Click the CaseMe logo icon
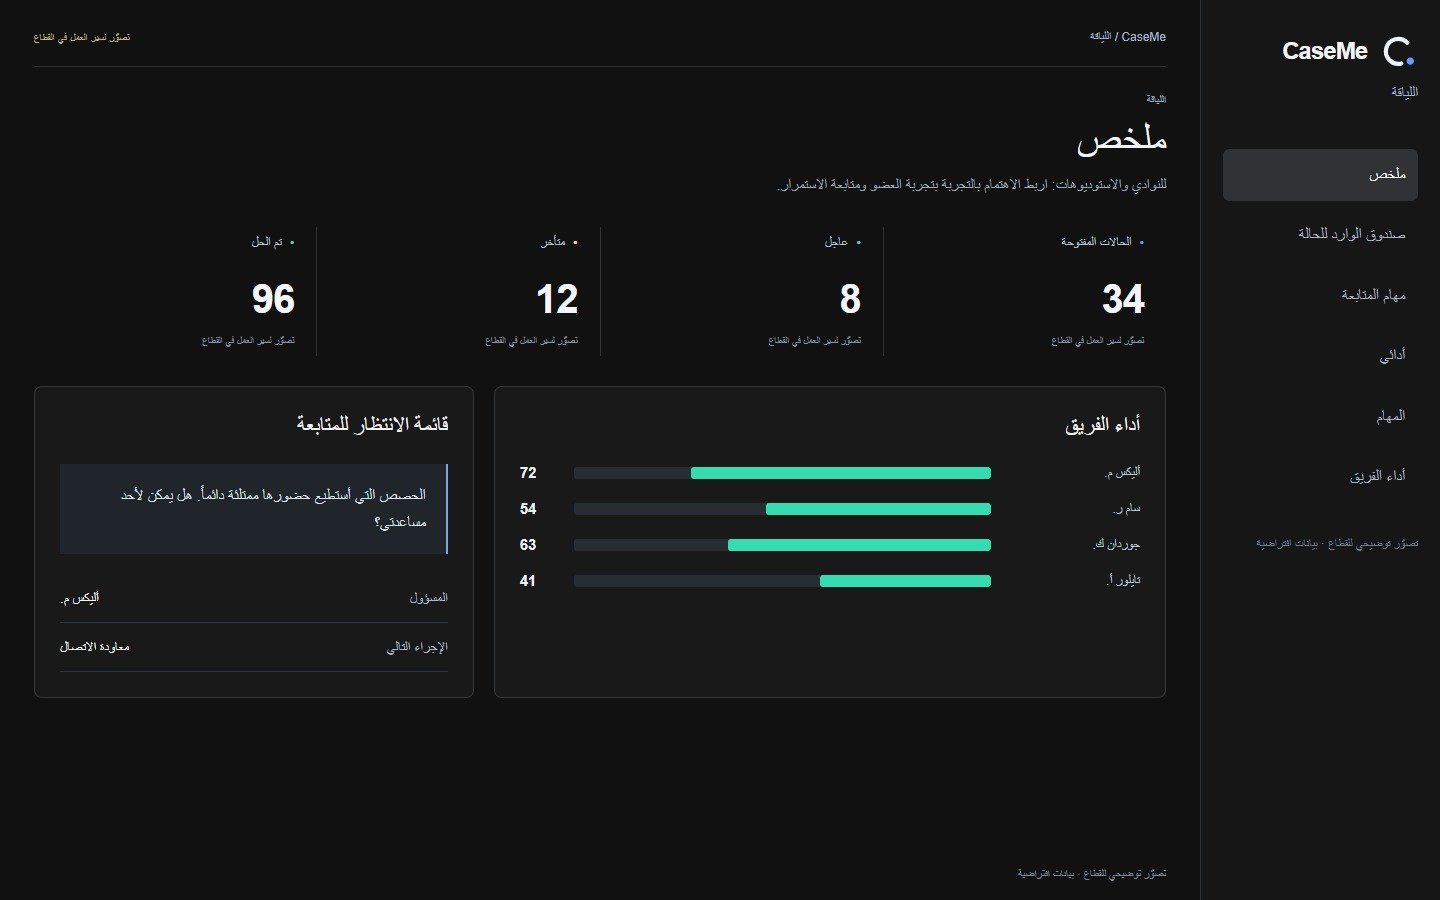This screenshot has width=1440, height=900. click(1399, 51)
